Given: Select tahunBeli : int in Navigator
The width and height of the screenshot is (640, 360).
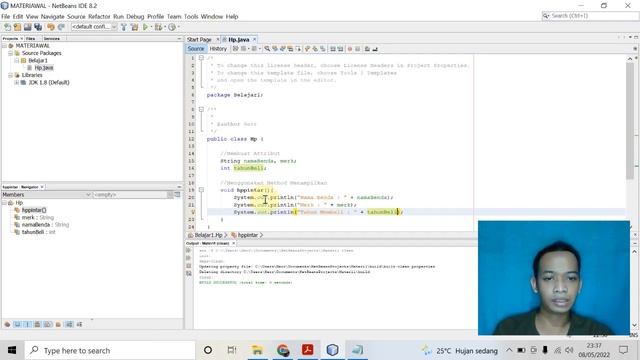Looking at the screenshot, I should (x=38, y=232).
